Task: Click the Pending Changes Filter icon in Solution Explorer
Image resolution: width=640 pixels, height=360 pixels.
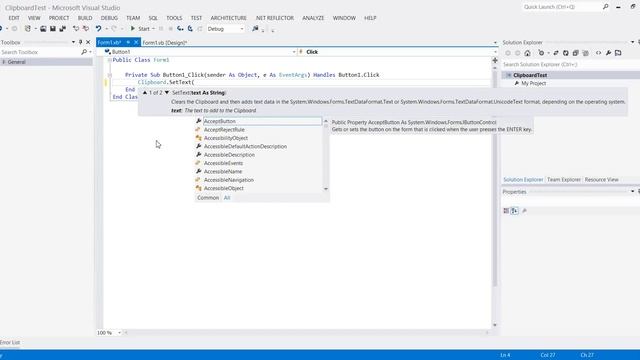Action: click(x=541, y=53)
